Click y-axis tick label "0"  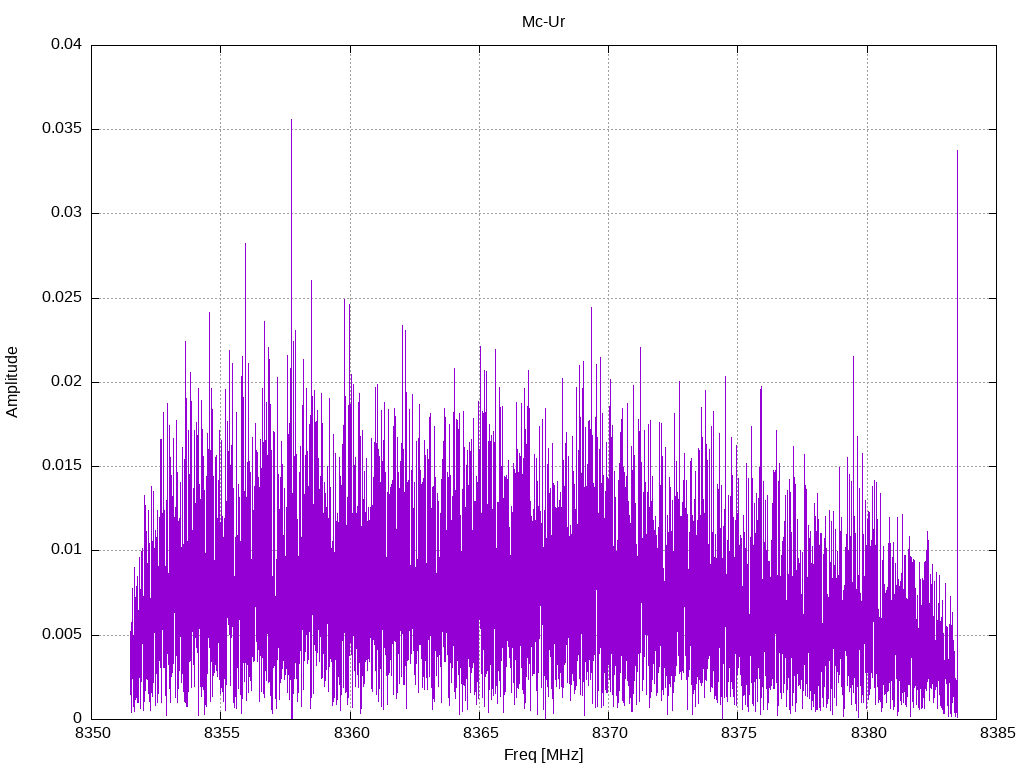click(x=78, y=718)
